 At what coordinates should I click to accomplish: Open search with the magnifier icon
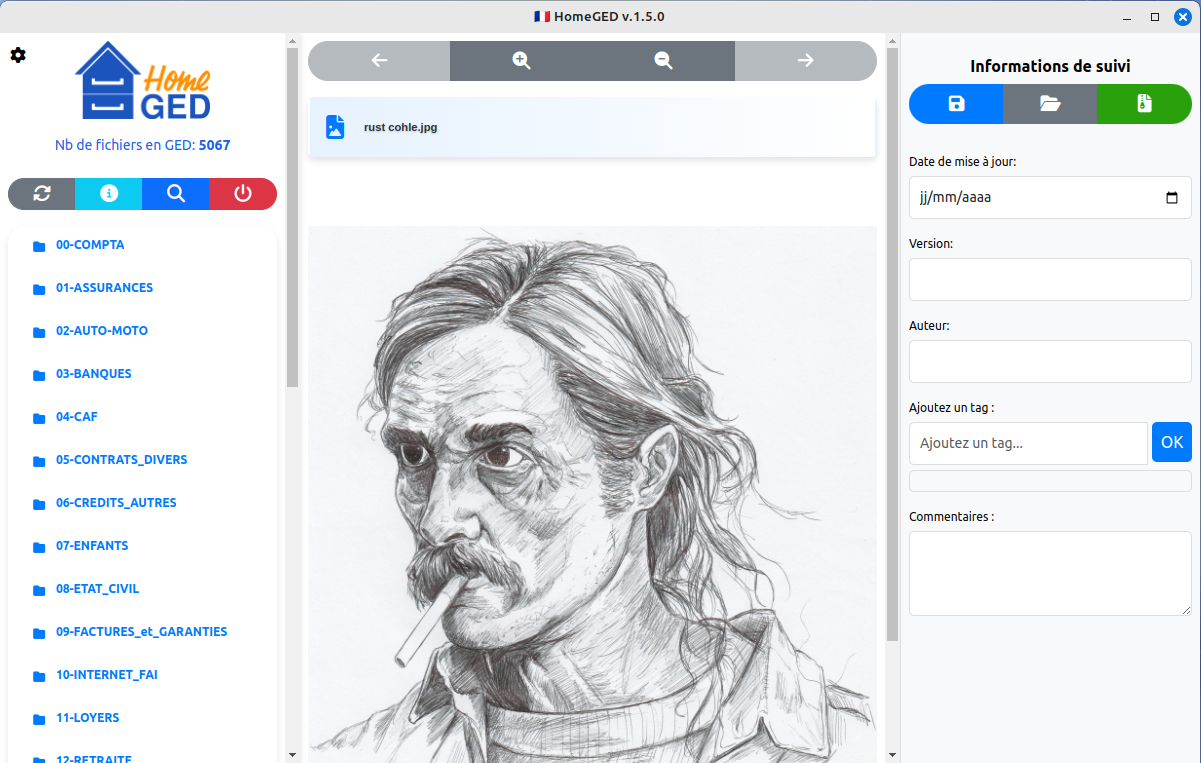tap(176, 194)
